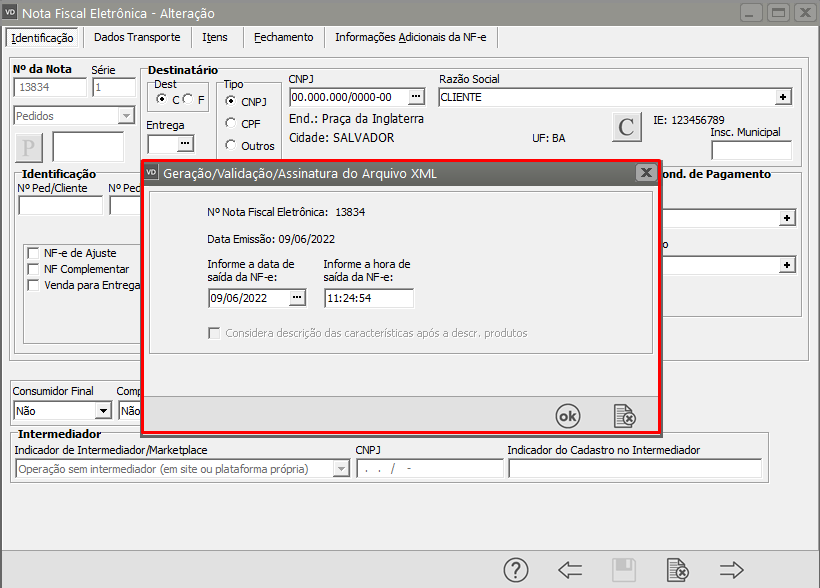Open CNPJ lookup ellipsis button
Viewport: 820px width, 588px height.
point(416,97)
